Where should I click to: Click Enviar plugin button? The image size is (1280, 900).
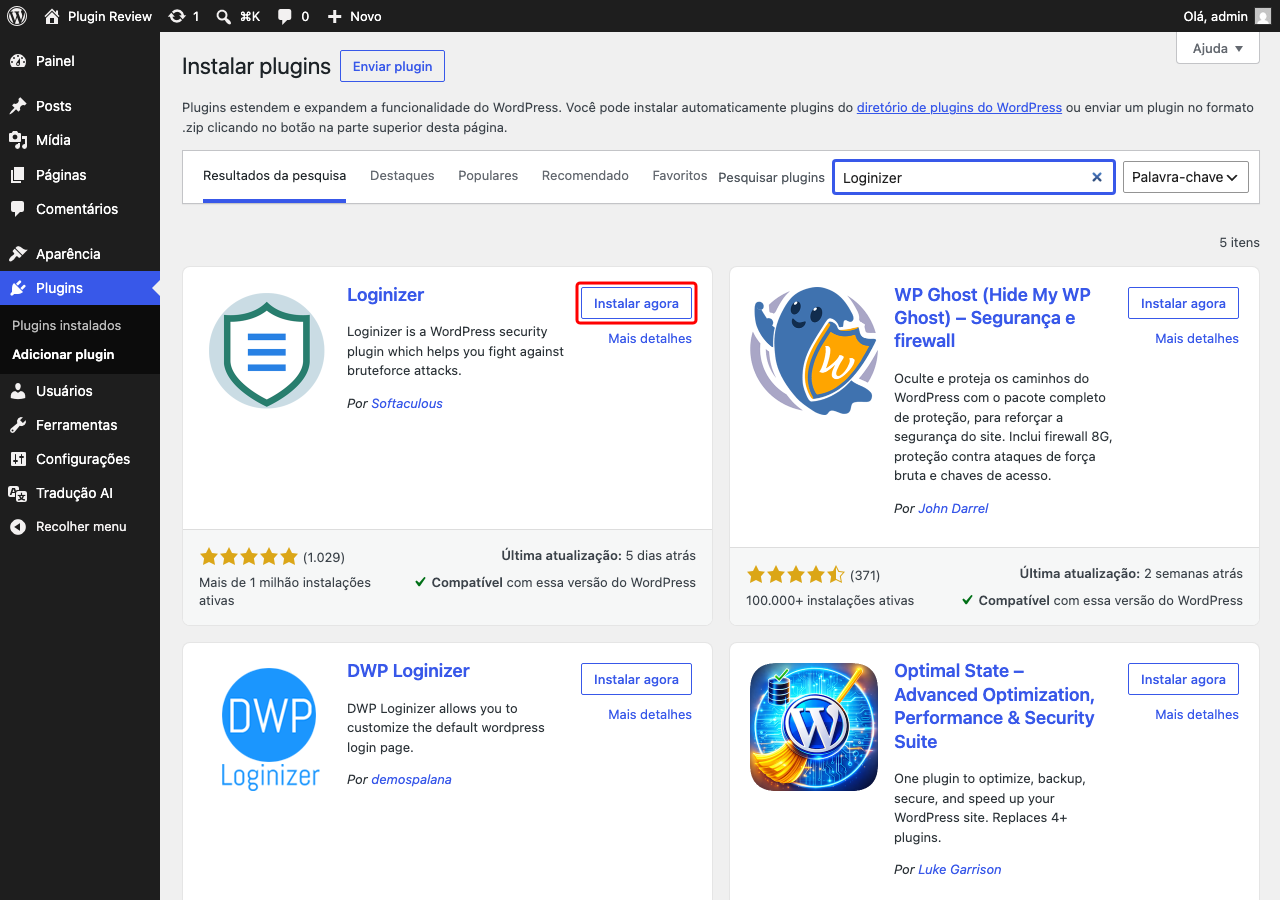392,66
